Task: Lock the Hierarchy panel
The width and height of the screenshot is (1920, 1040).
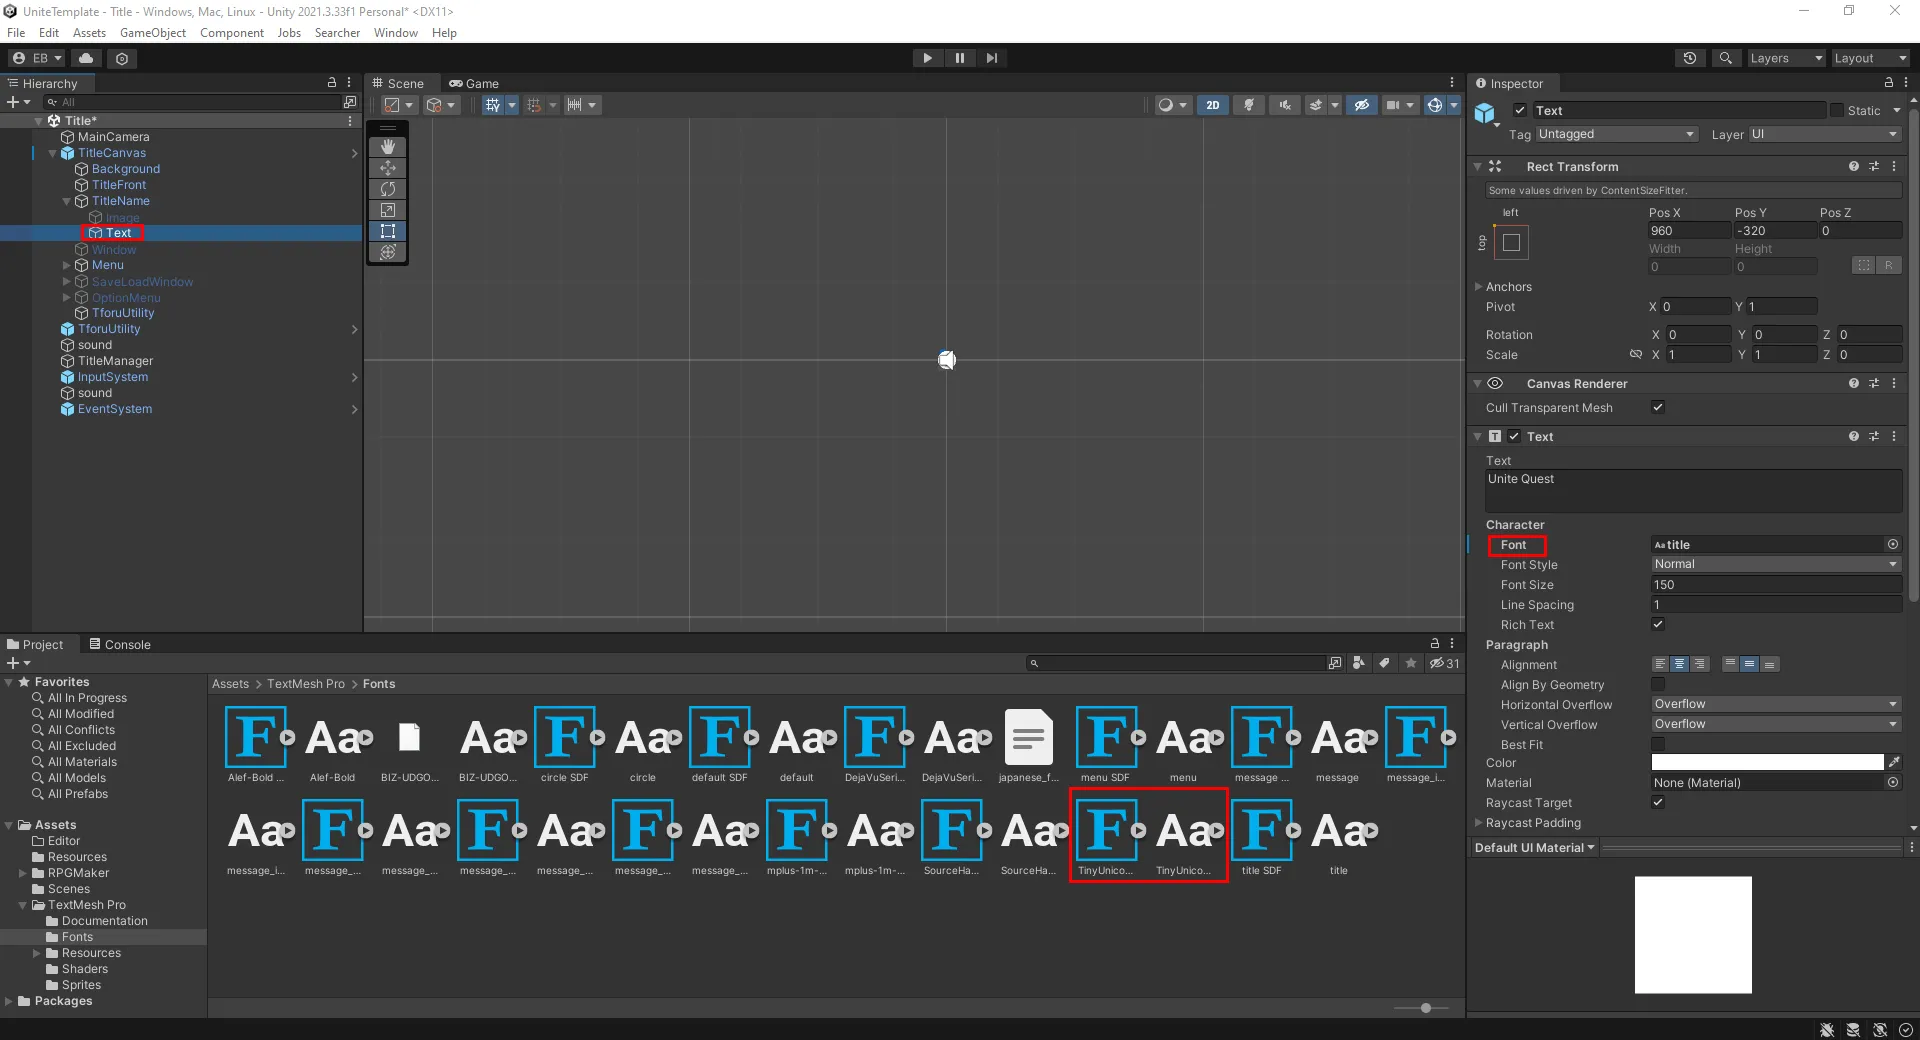Action: coord(332,83)
